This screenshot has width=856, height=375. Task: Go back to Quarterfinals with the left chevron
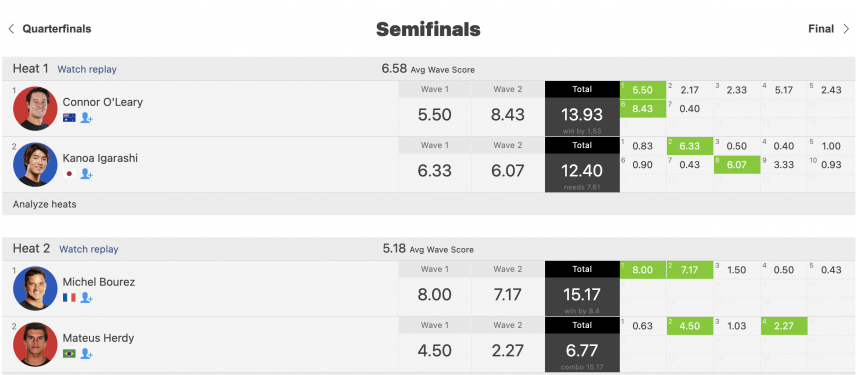pyautogui.click(x=11, y=29)
